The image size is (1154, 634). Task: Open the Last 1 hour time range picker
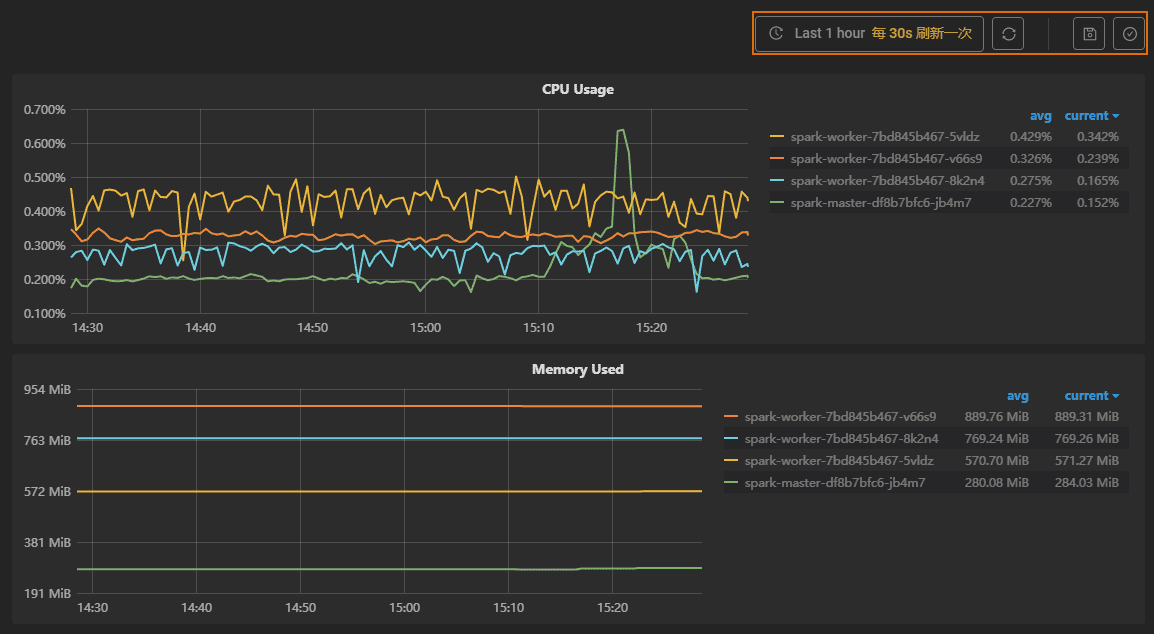869,33
